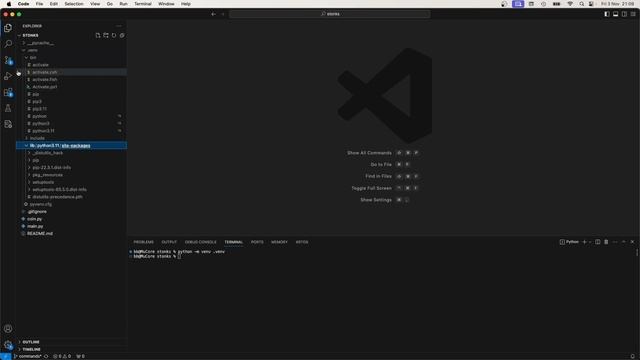Open notifications bell in status bar
Viewport: 640px width, 360px height.
click(633, 356)
